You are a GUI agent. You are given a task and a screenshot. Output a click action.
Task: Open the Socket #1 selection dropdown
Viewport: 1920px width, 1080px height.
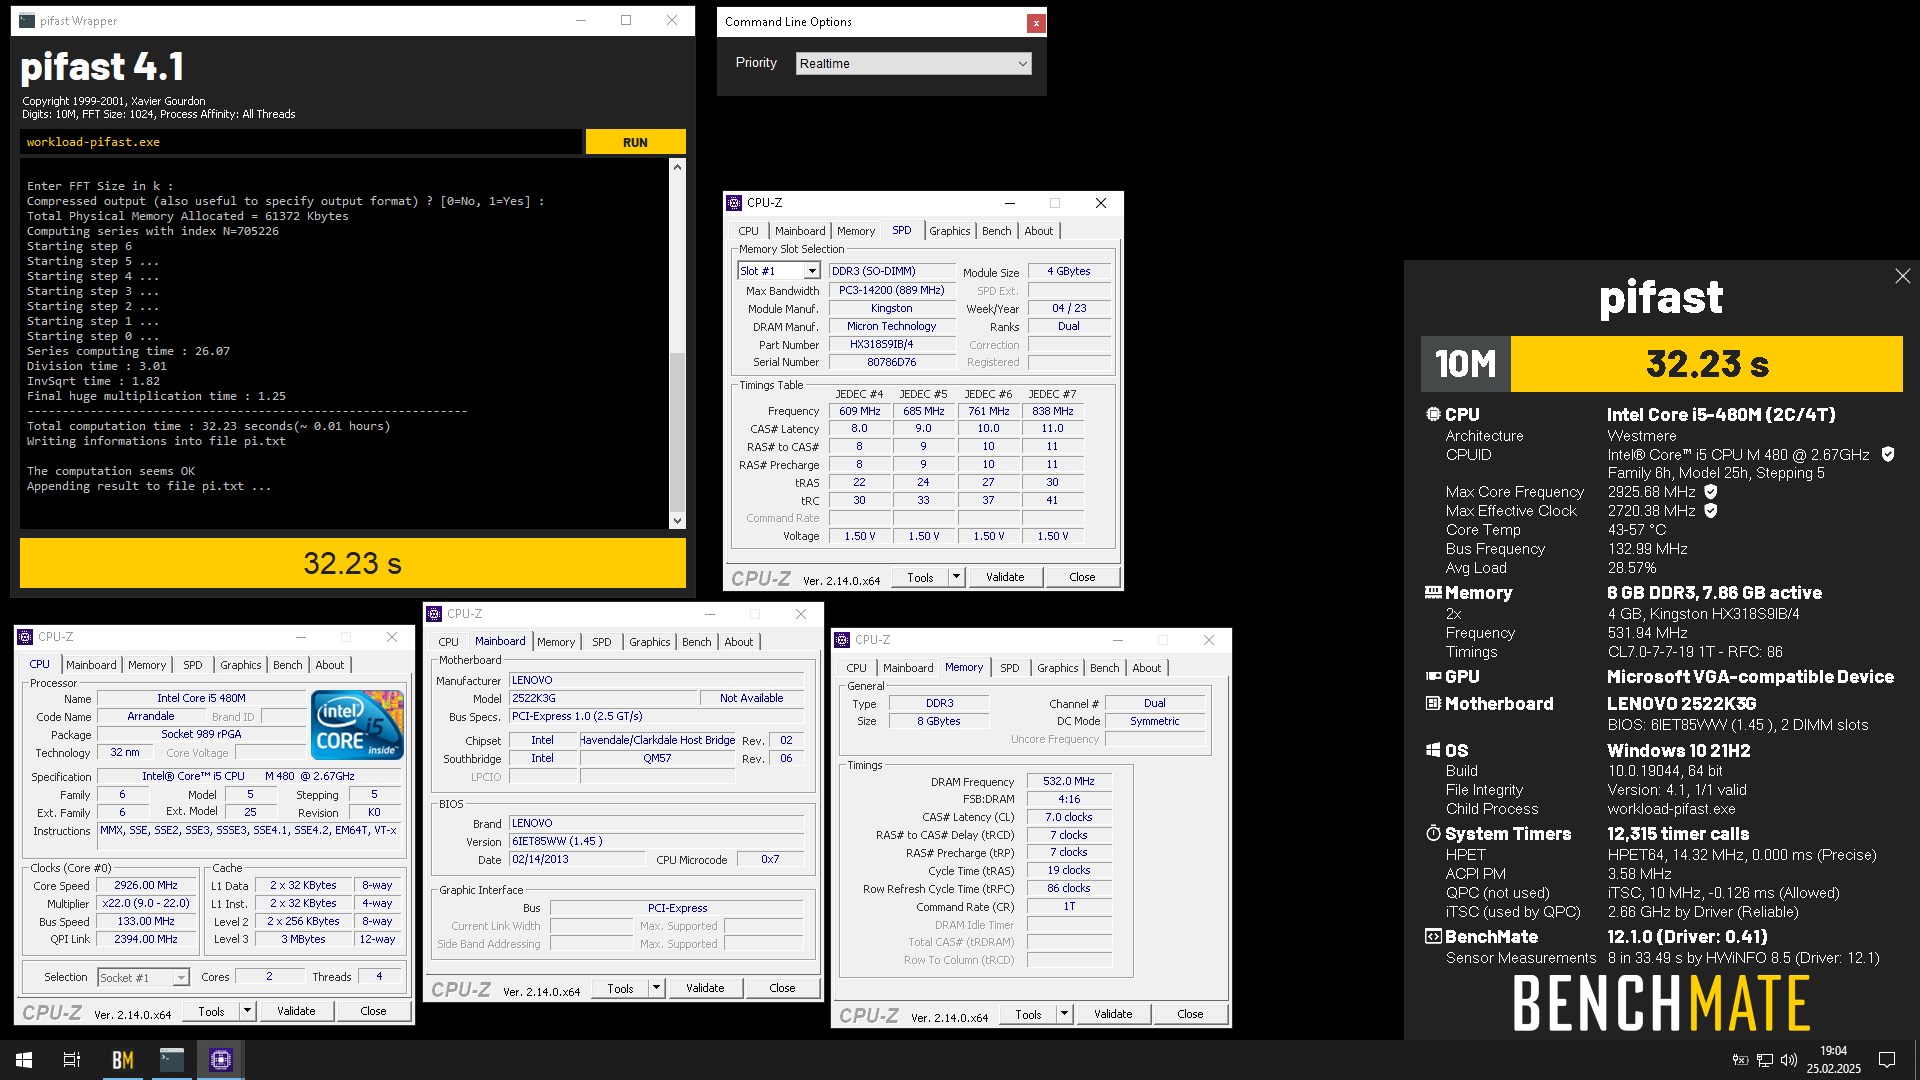click(143, 977)
